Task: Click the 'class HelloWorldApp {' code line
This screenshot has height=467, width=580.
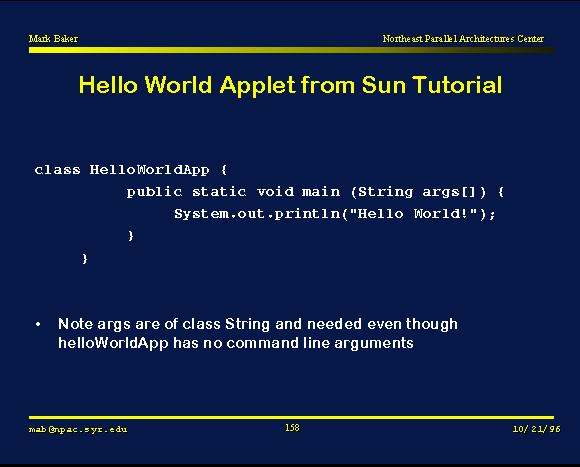Action: (131, 170)
